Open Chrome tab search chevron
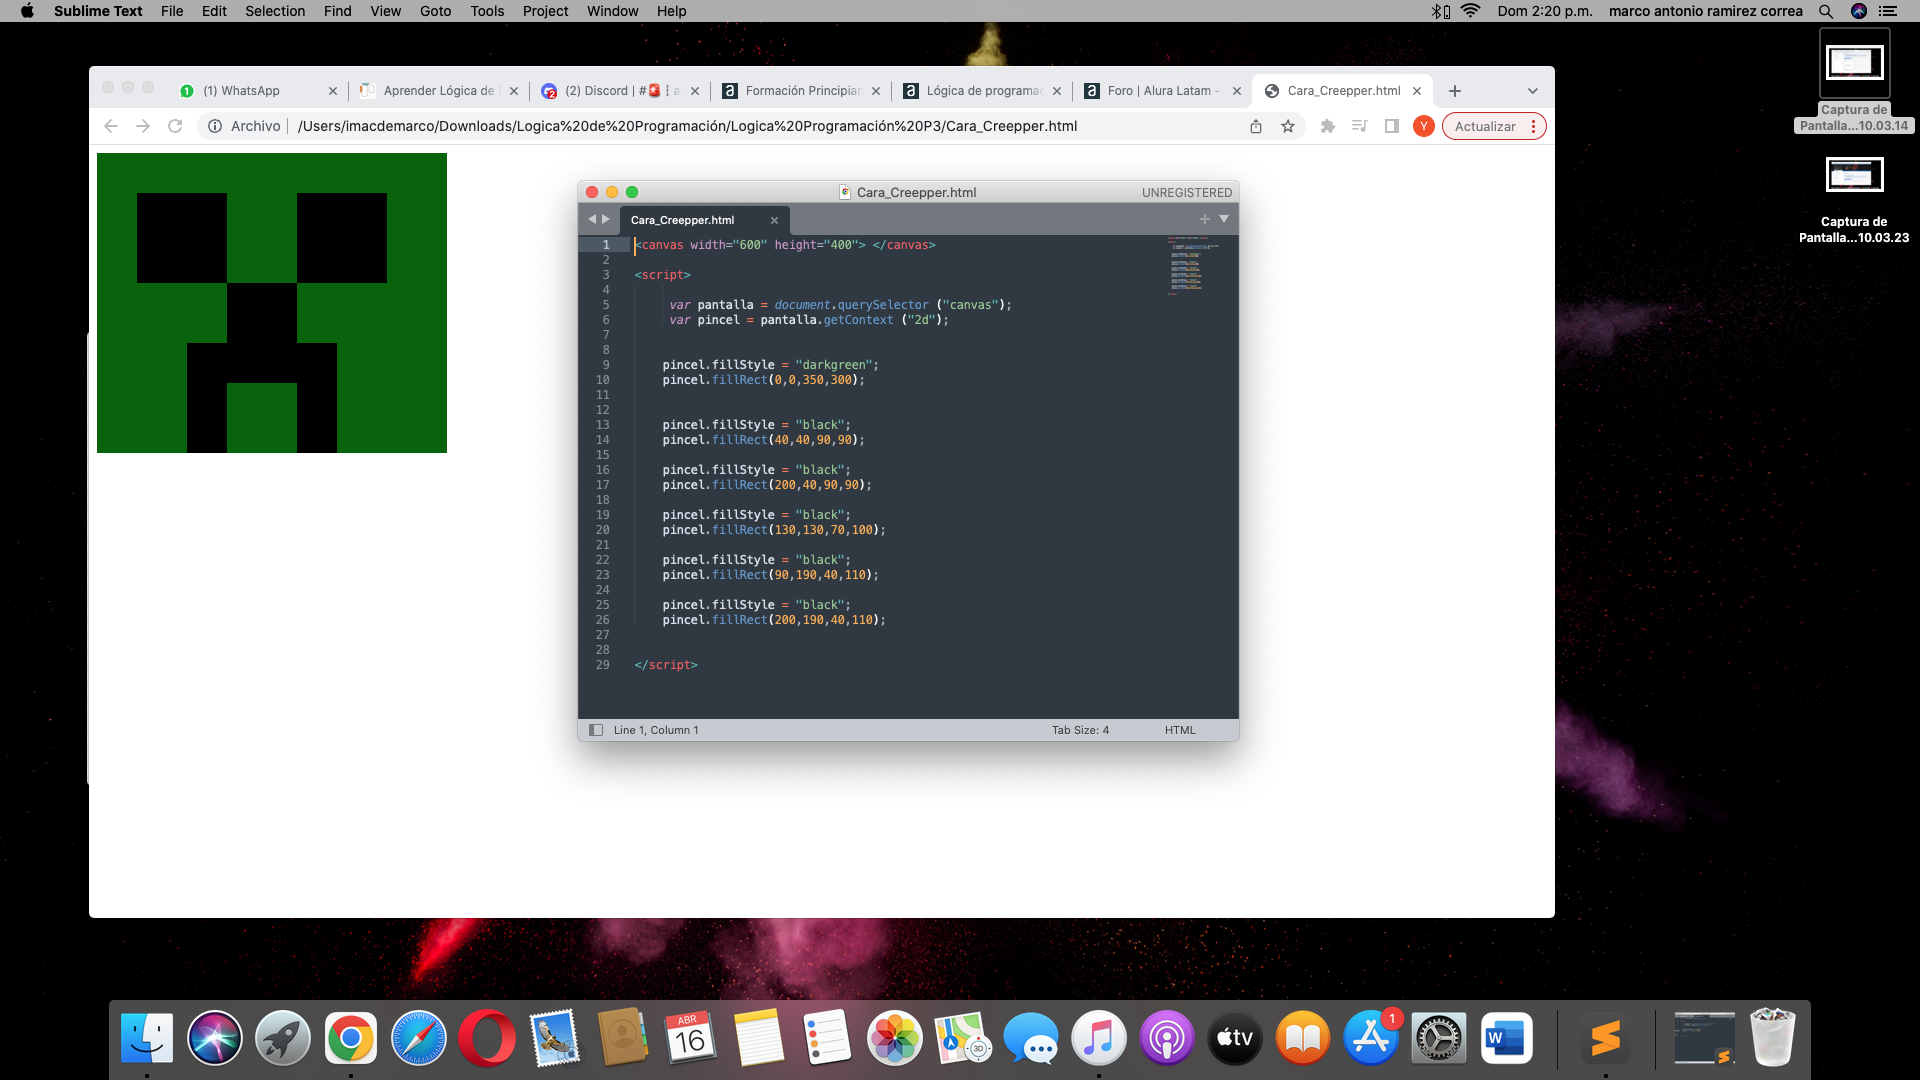1920x1080 pixels. pos(1532,91)
